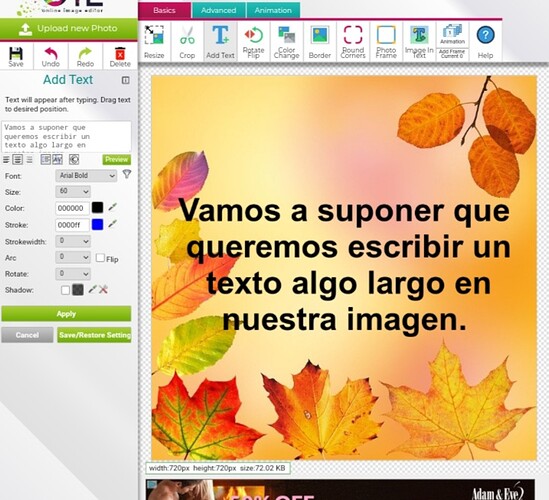Select the Crop scissors tool

[187, 41]
